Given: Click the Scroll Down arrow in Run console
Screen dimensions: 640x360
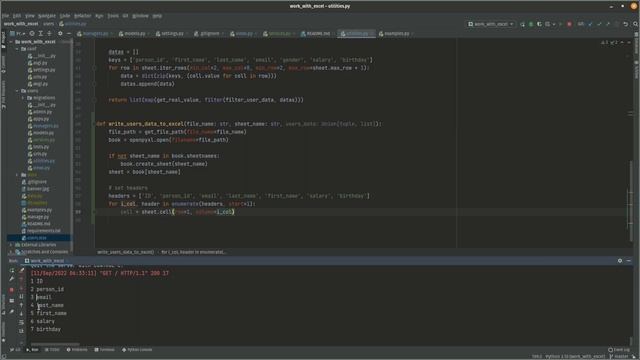Looking at the screenshot, I should pyautogui.click(x=22, y=313).
